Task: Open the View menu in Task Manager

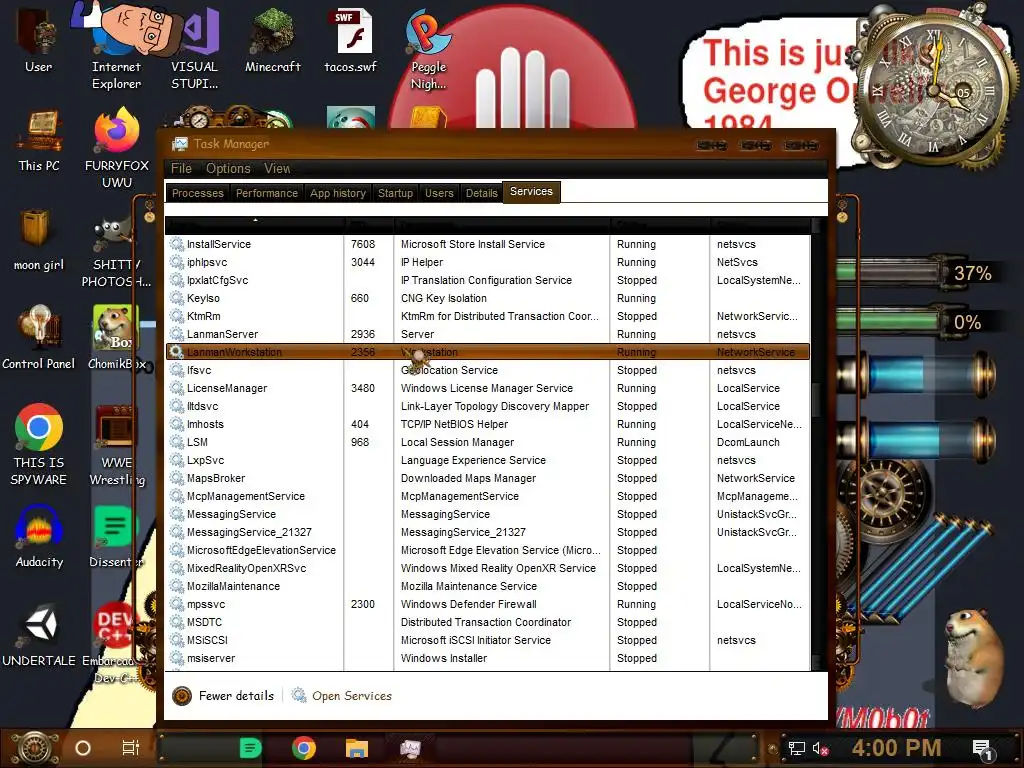Action: 277,168
